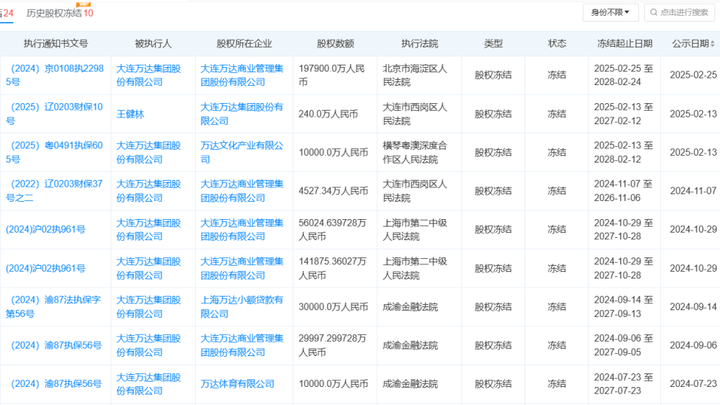Select the 冻结起止日期 column header
Screen dimensions: 720x405
[x=624, y=44]
